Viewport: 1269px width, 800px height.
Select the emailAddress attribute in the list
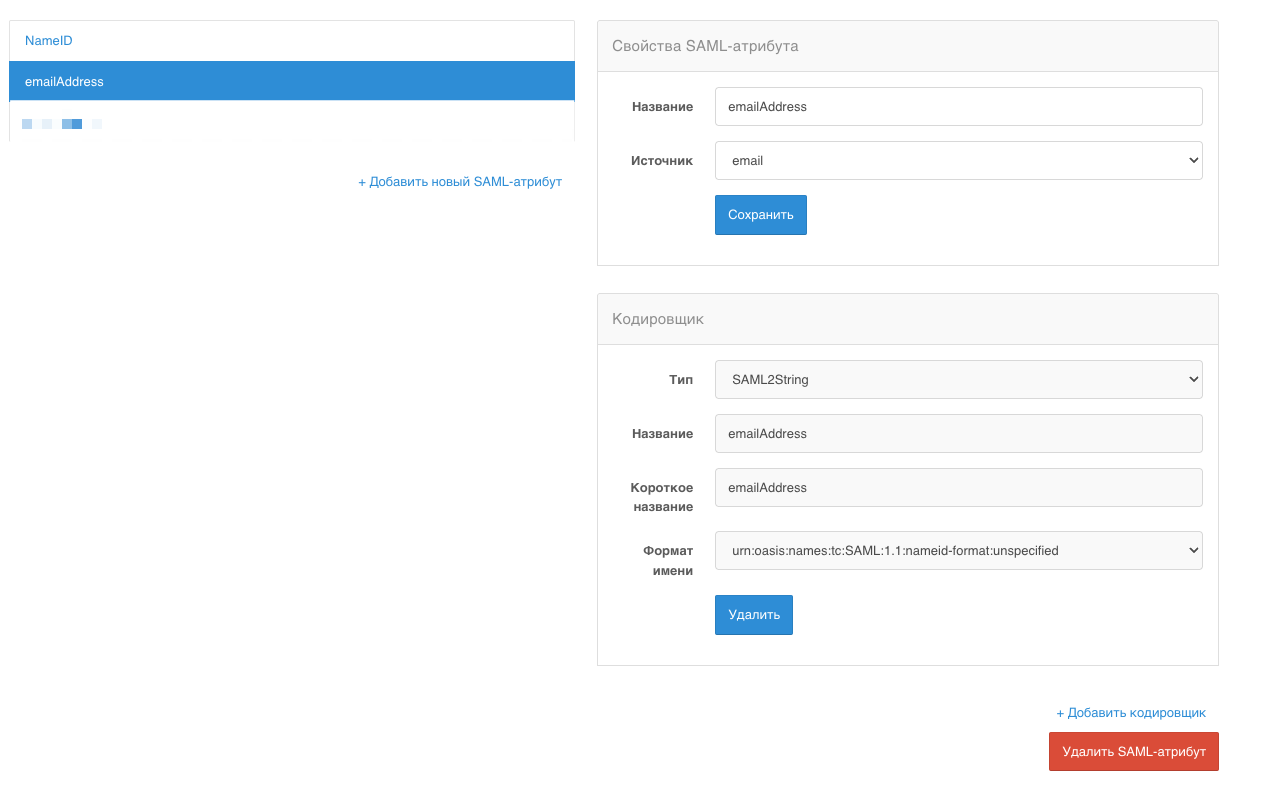click(x=62, y=81)
